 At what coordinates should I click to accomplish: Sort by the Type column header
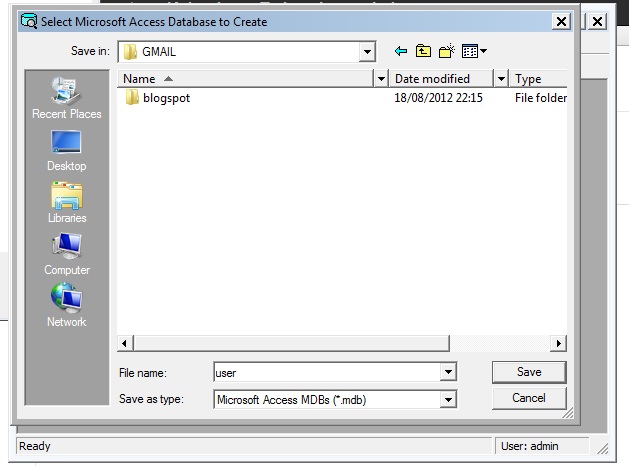pyautogui.click(x=538, y=79)
